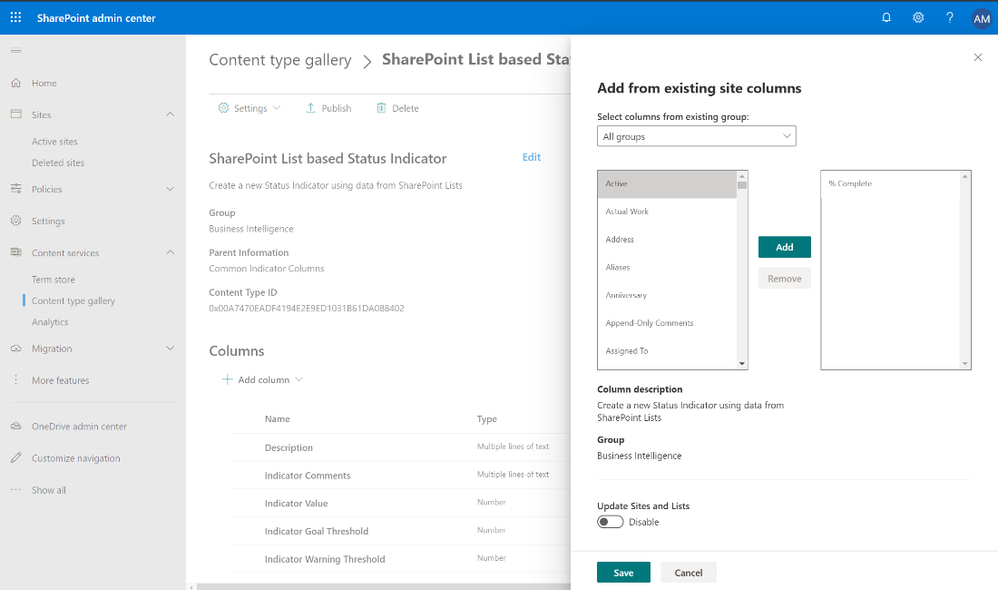Click the Policies icon in the sidebar
This screenshot has width=998, height=590.
coord(16,188)
